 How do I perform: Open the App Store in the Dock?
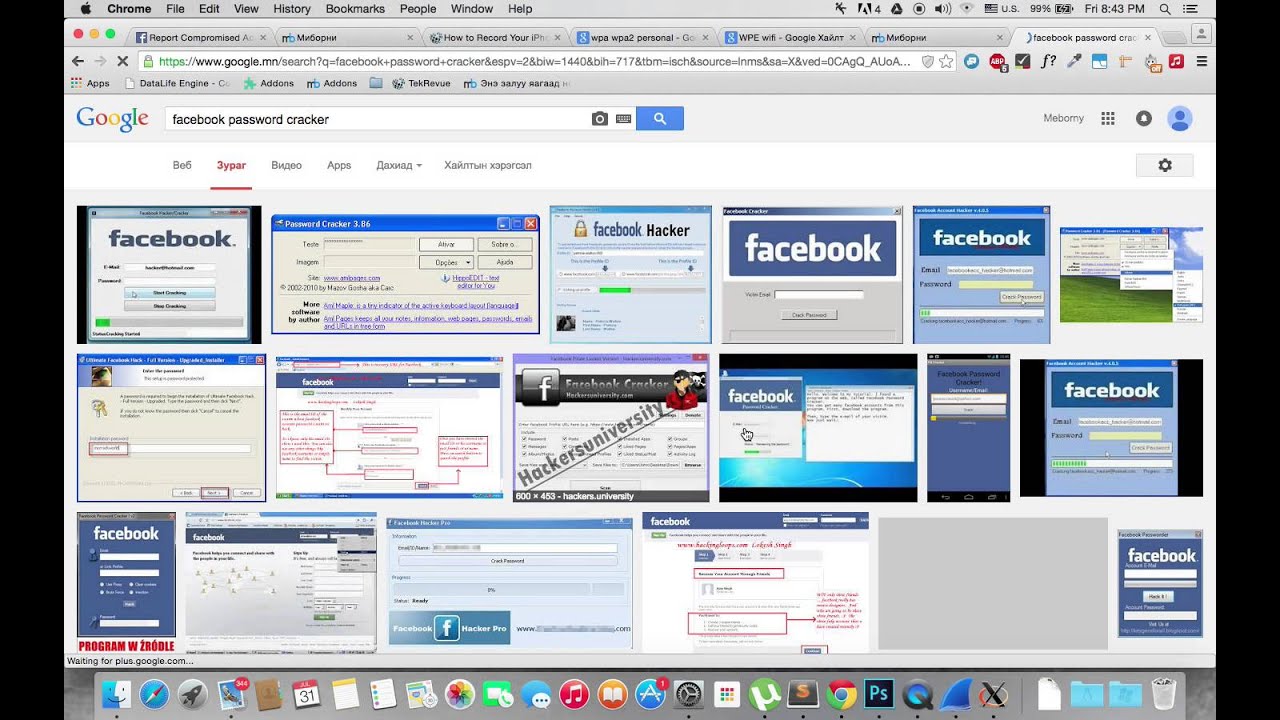click(x=650, y=693)
